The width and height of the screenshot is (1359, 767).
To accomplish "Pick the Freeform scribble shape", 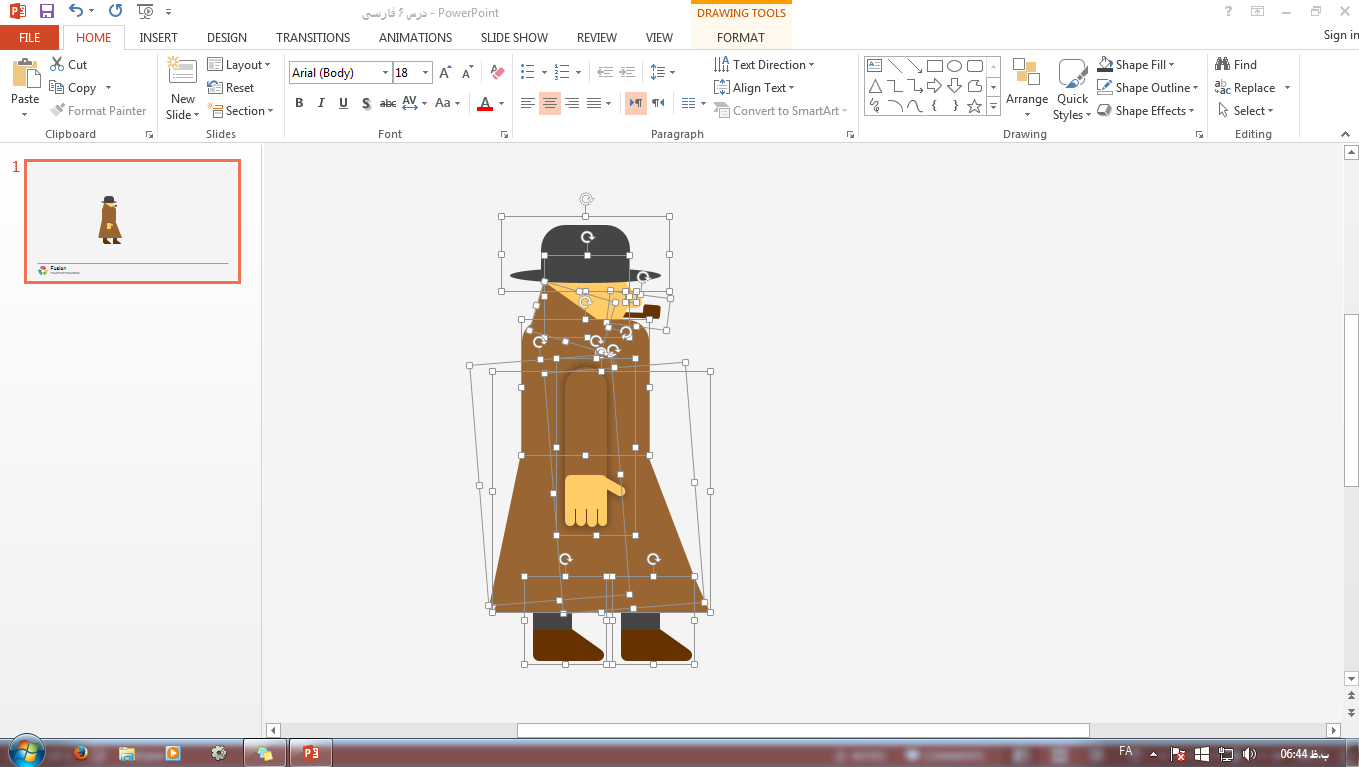I will 875,106.
